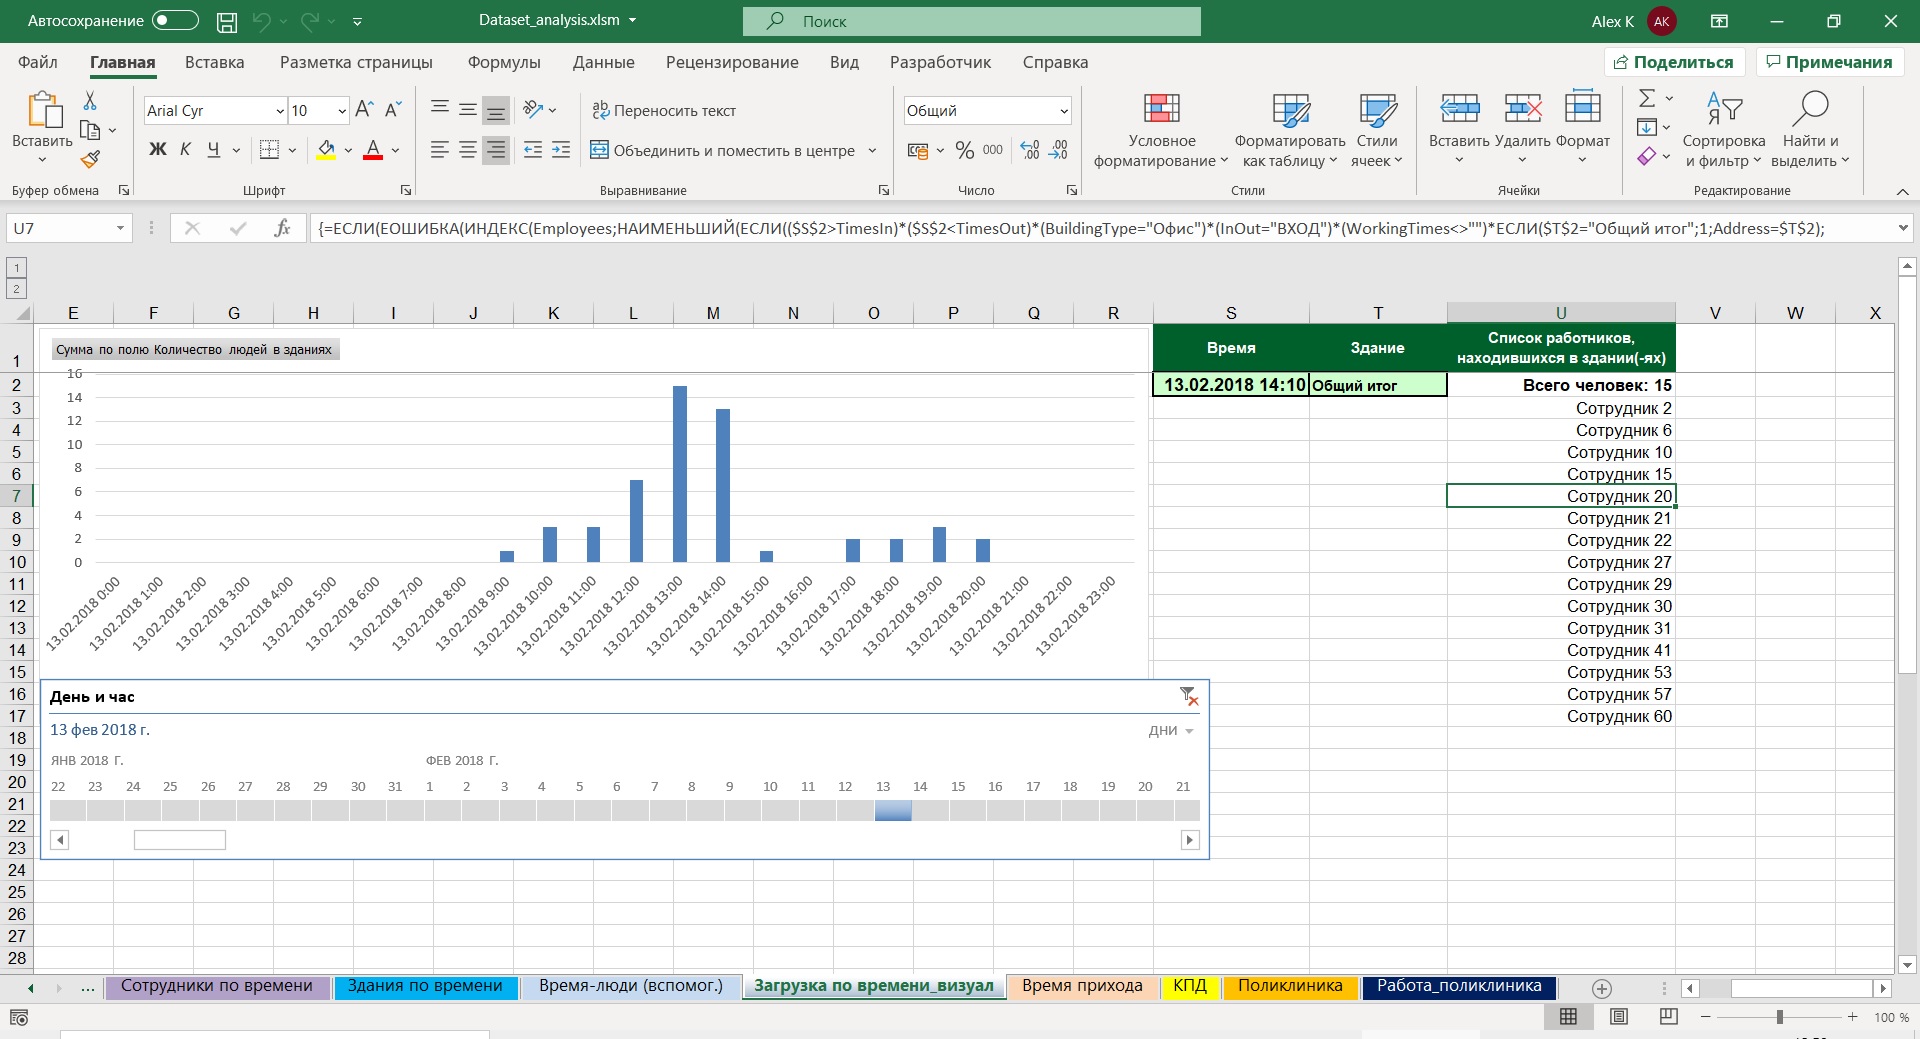Open Условное форматирование (conditional formatting)

click(1161, 131)
